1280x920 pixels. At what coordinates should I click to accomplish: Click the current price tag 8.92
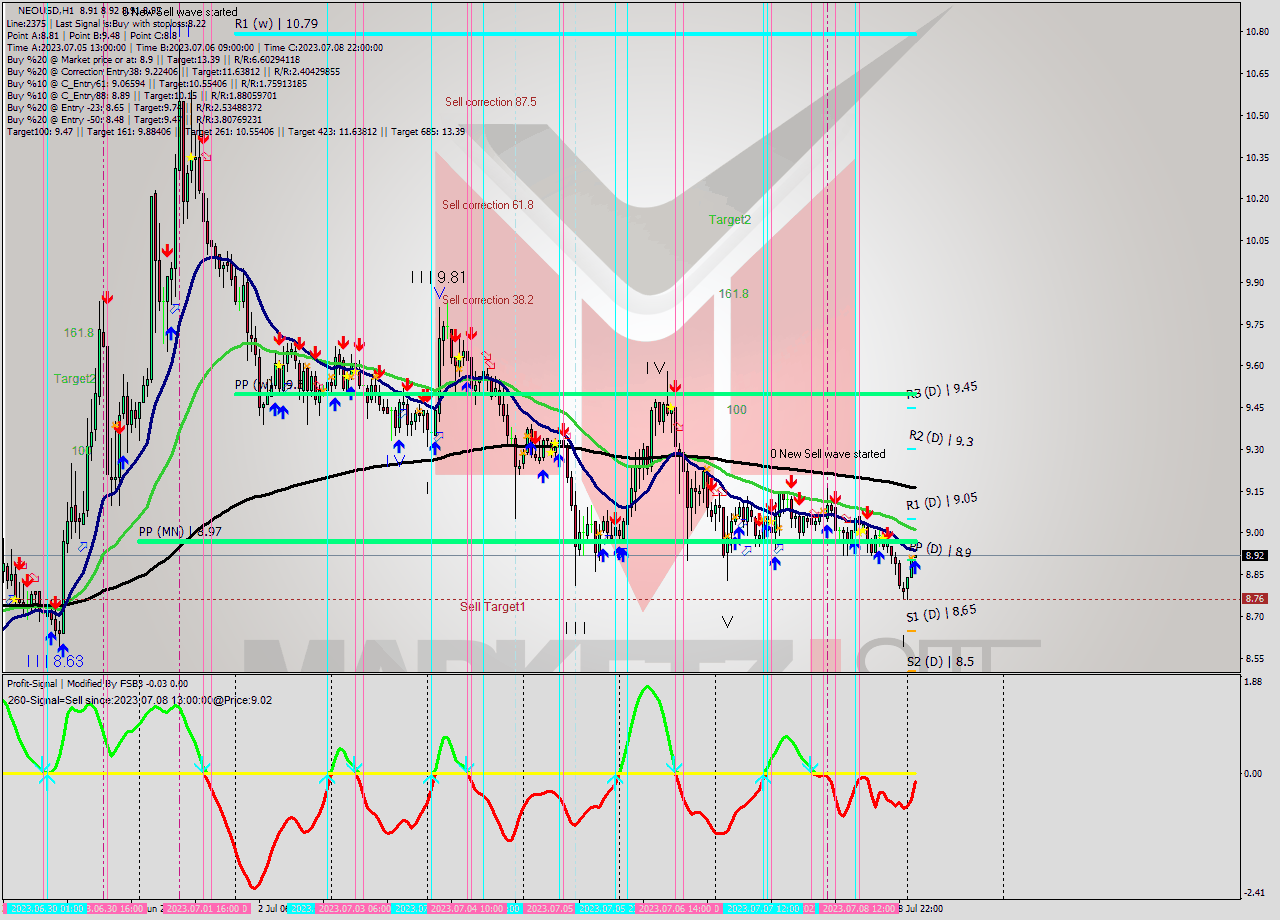click(1254, 556)
